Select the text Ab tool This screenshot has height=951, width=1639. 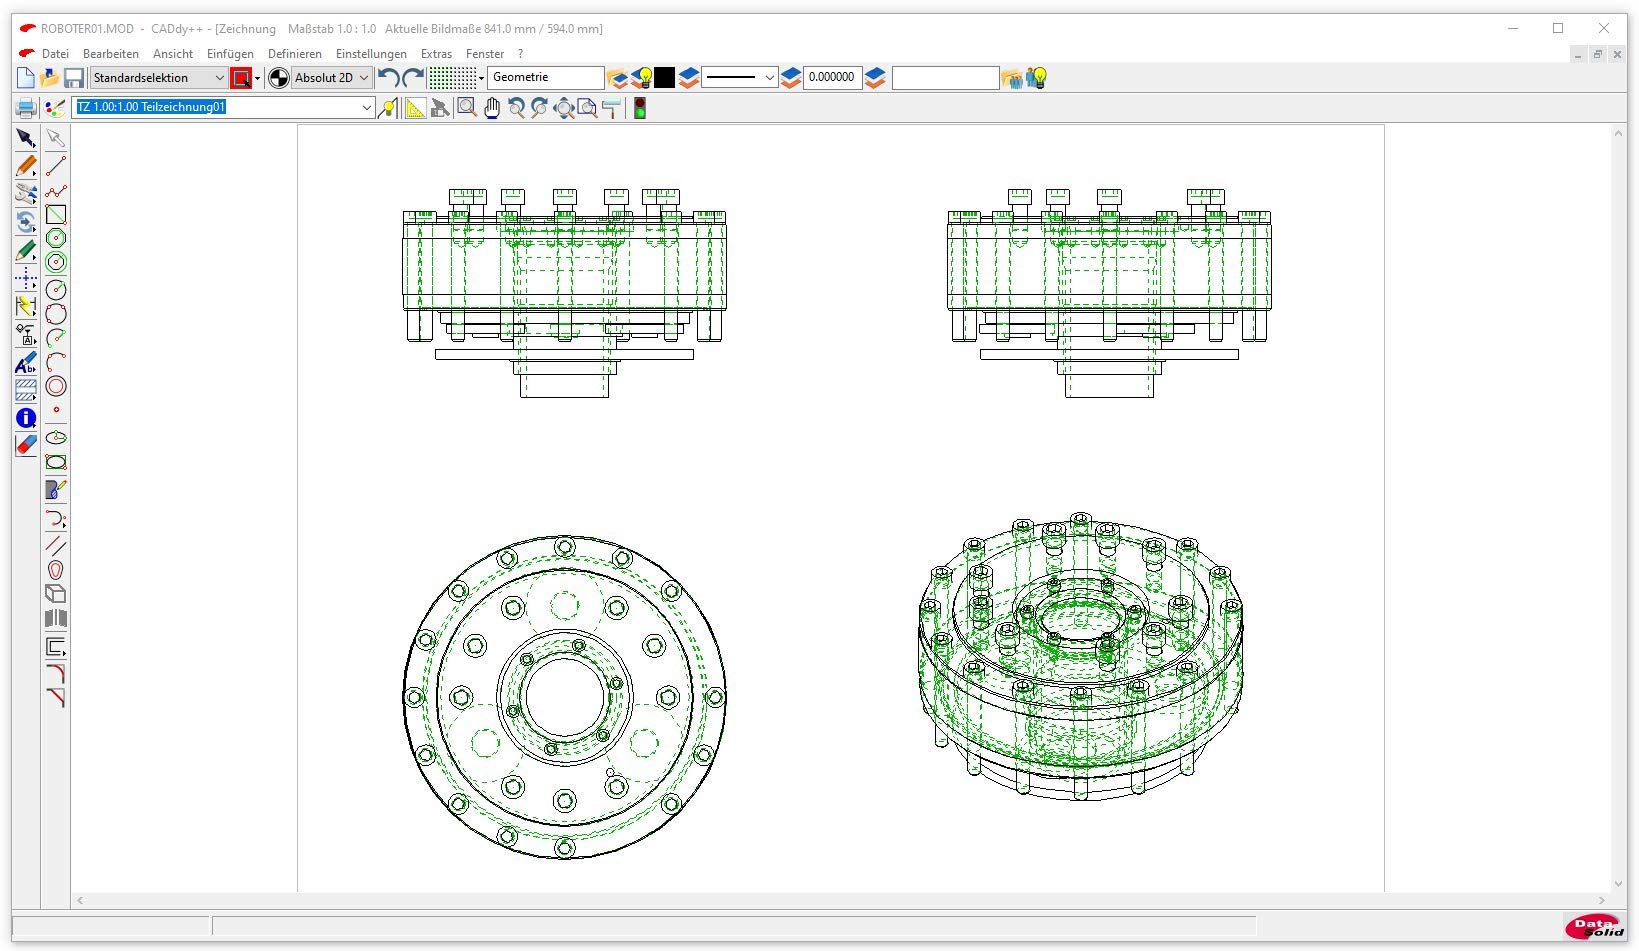pos(26,362)
